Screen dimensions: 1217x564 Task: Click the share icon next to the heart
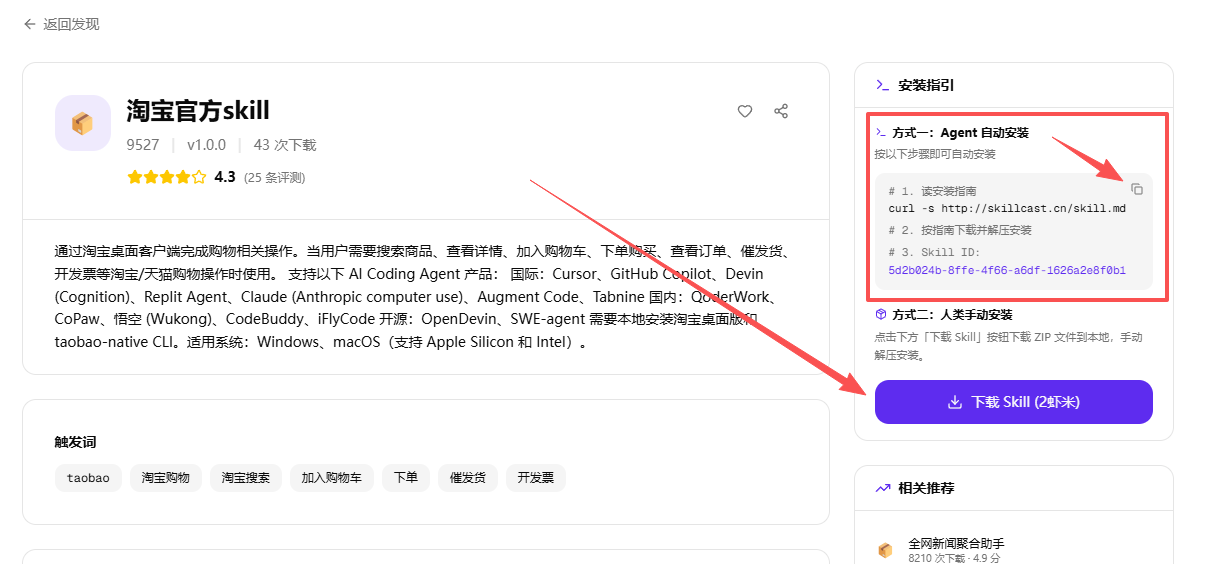(781, 111)
